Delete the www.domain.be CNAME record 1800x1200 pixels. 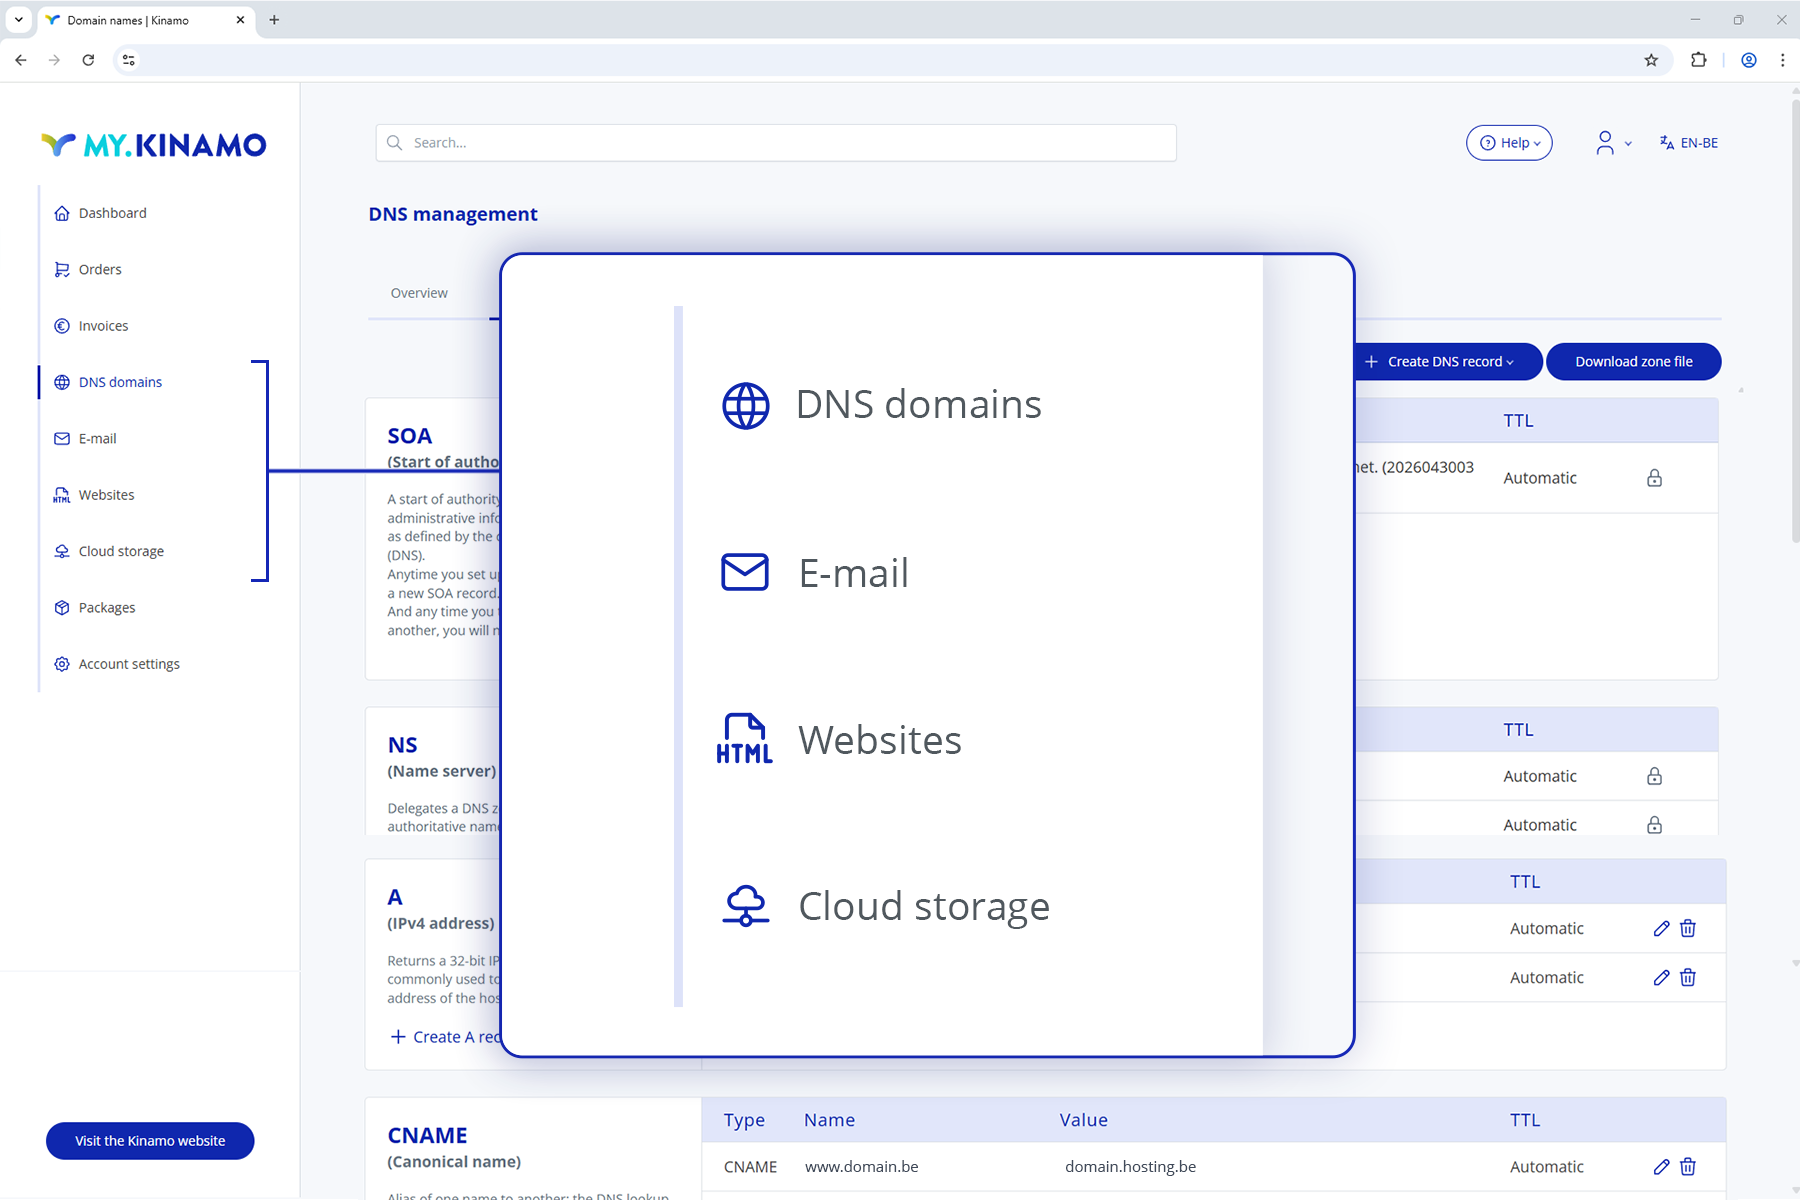(1688, 1166)
